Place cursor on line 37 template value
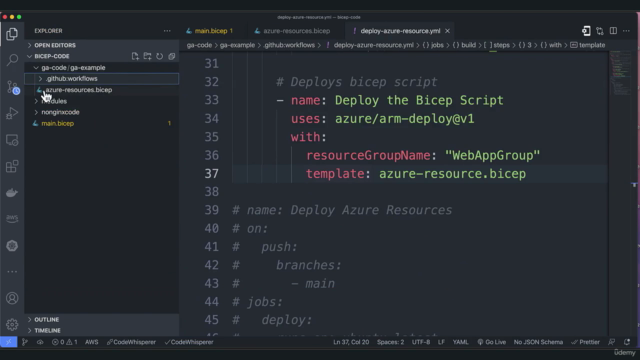Viewport: 640px width, 360px height. coord(452,174)
